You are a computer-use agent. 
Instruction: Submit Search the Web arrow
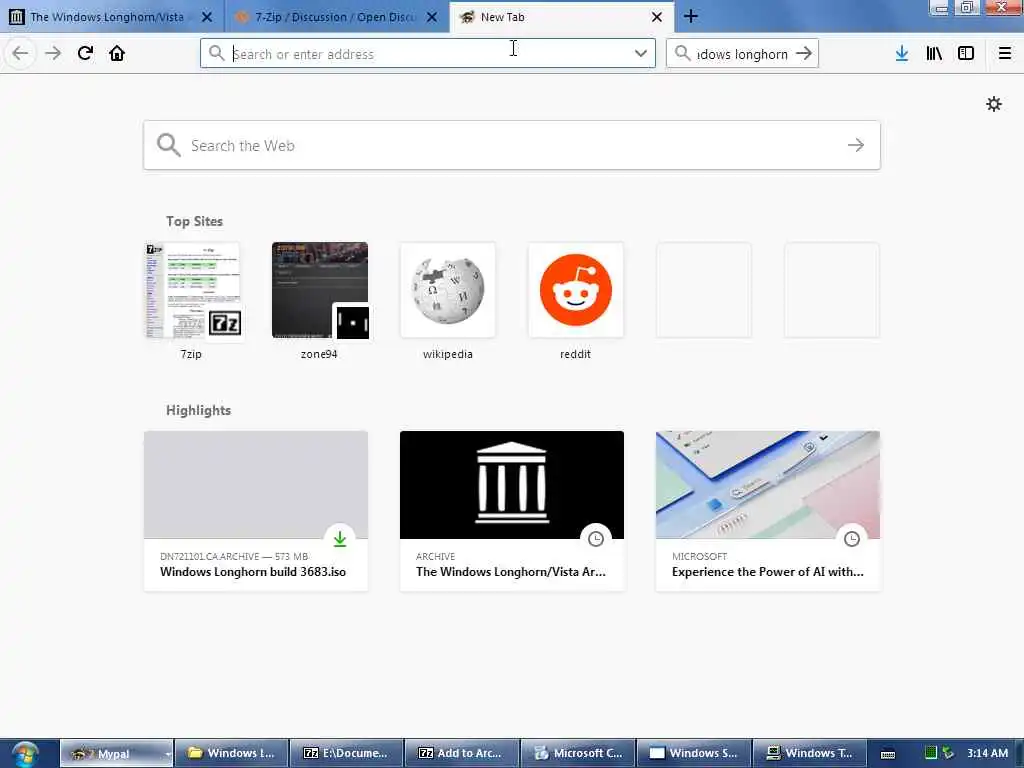click(856, 145)
